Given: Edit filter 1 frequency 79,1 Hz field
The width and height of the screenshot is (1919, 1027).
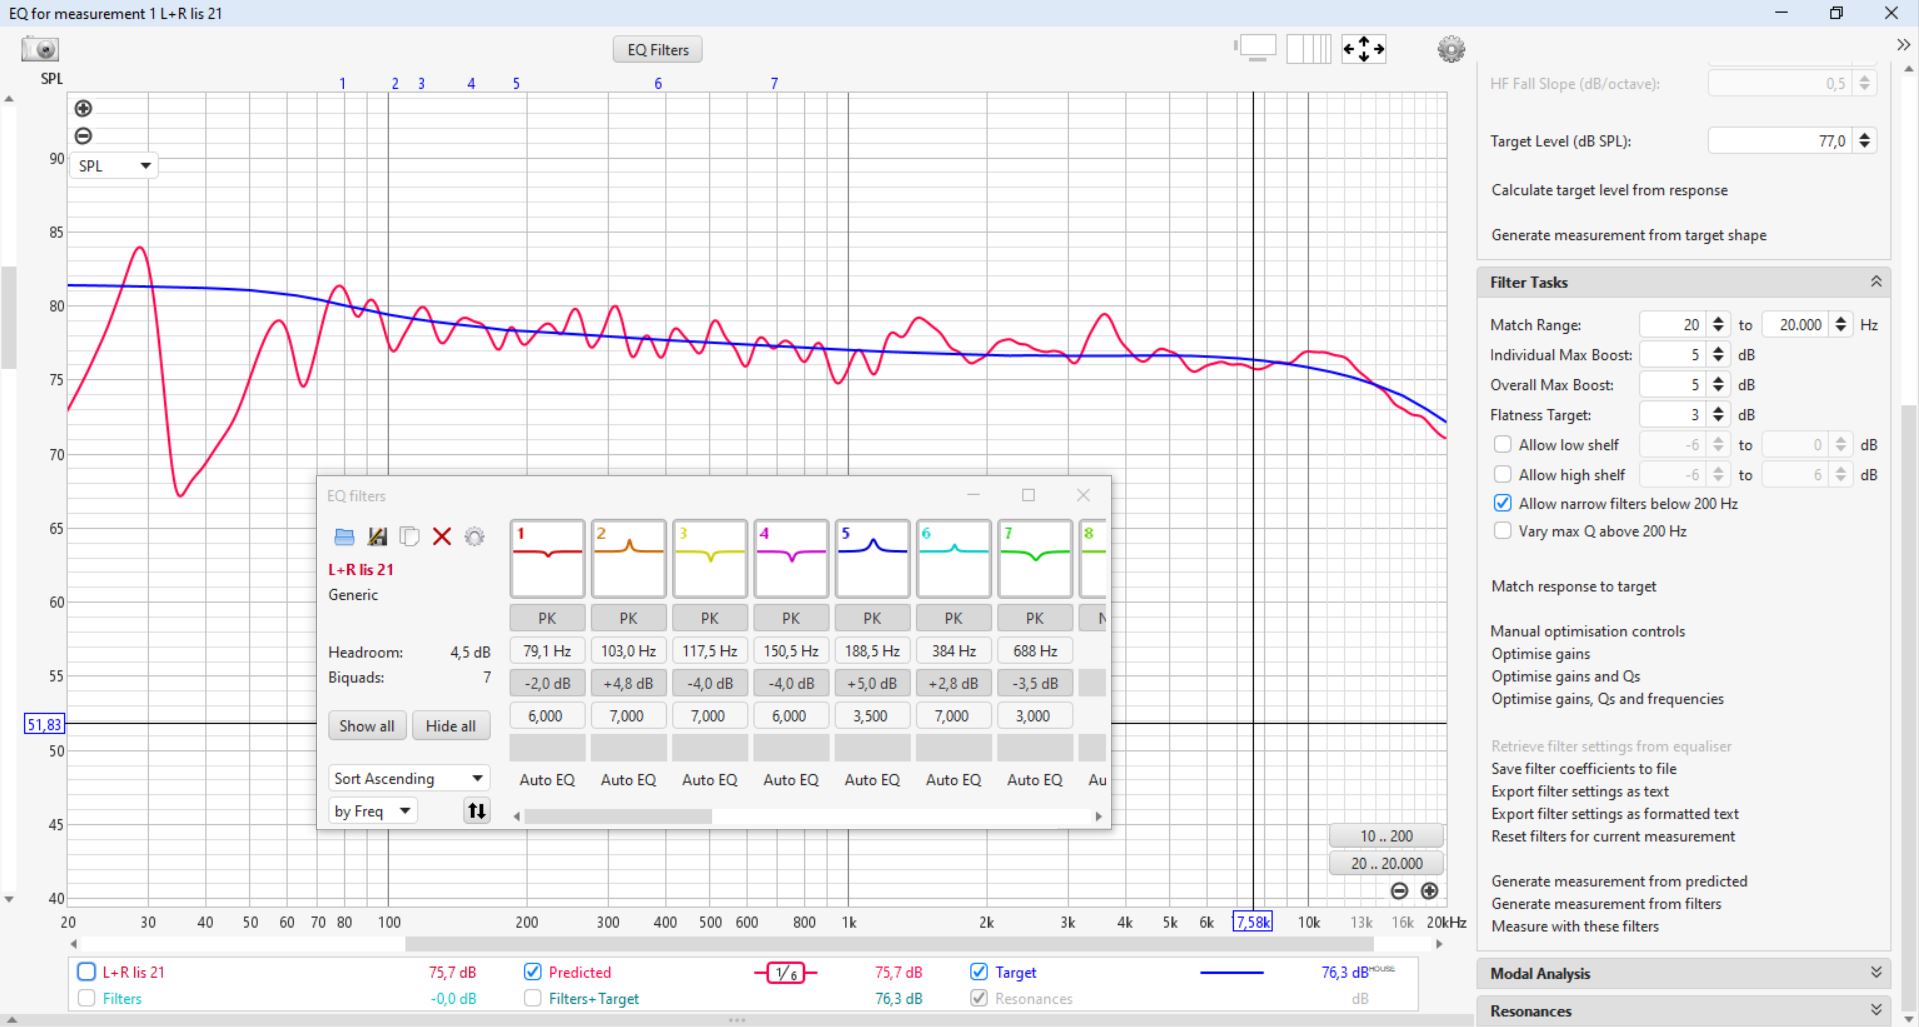Looking at the screenshot, I should point(547,651).
